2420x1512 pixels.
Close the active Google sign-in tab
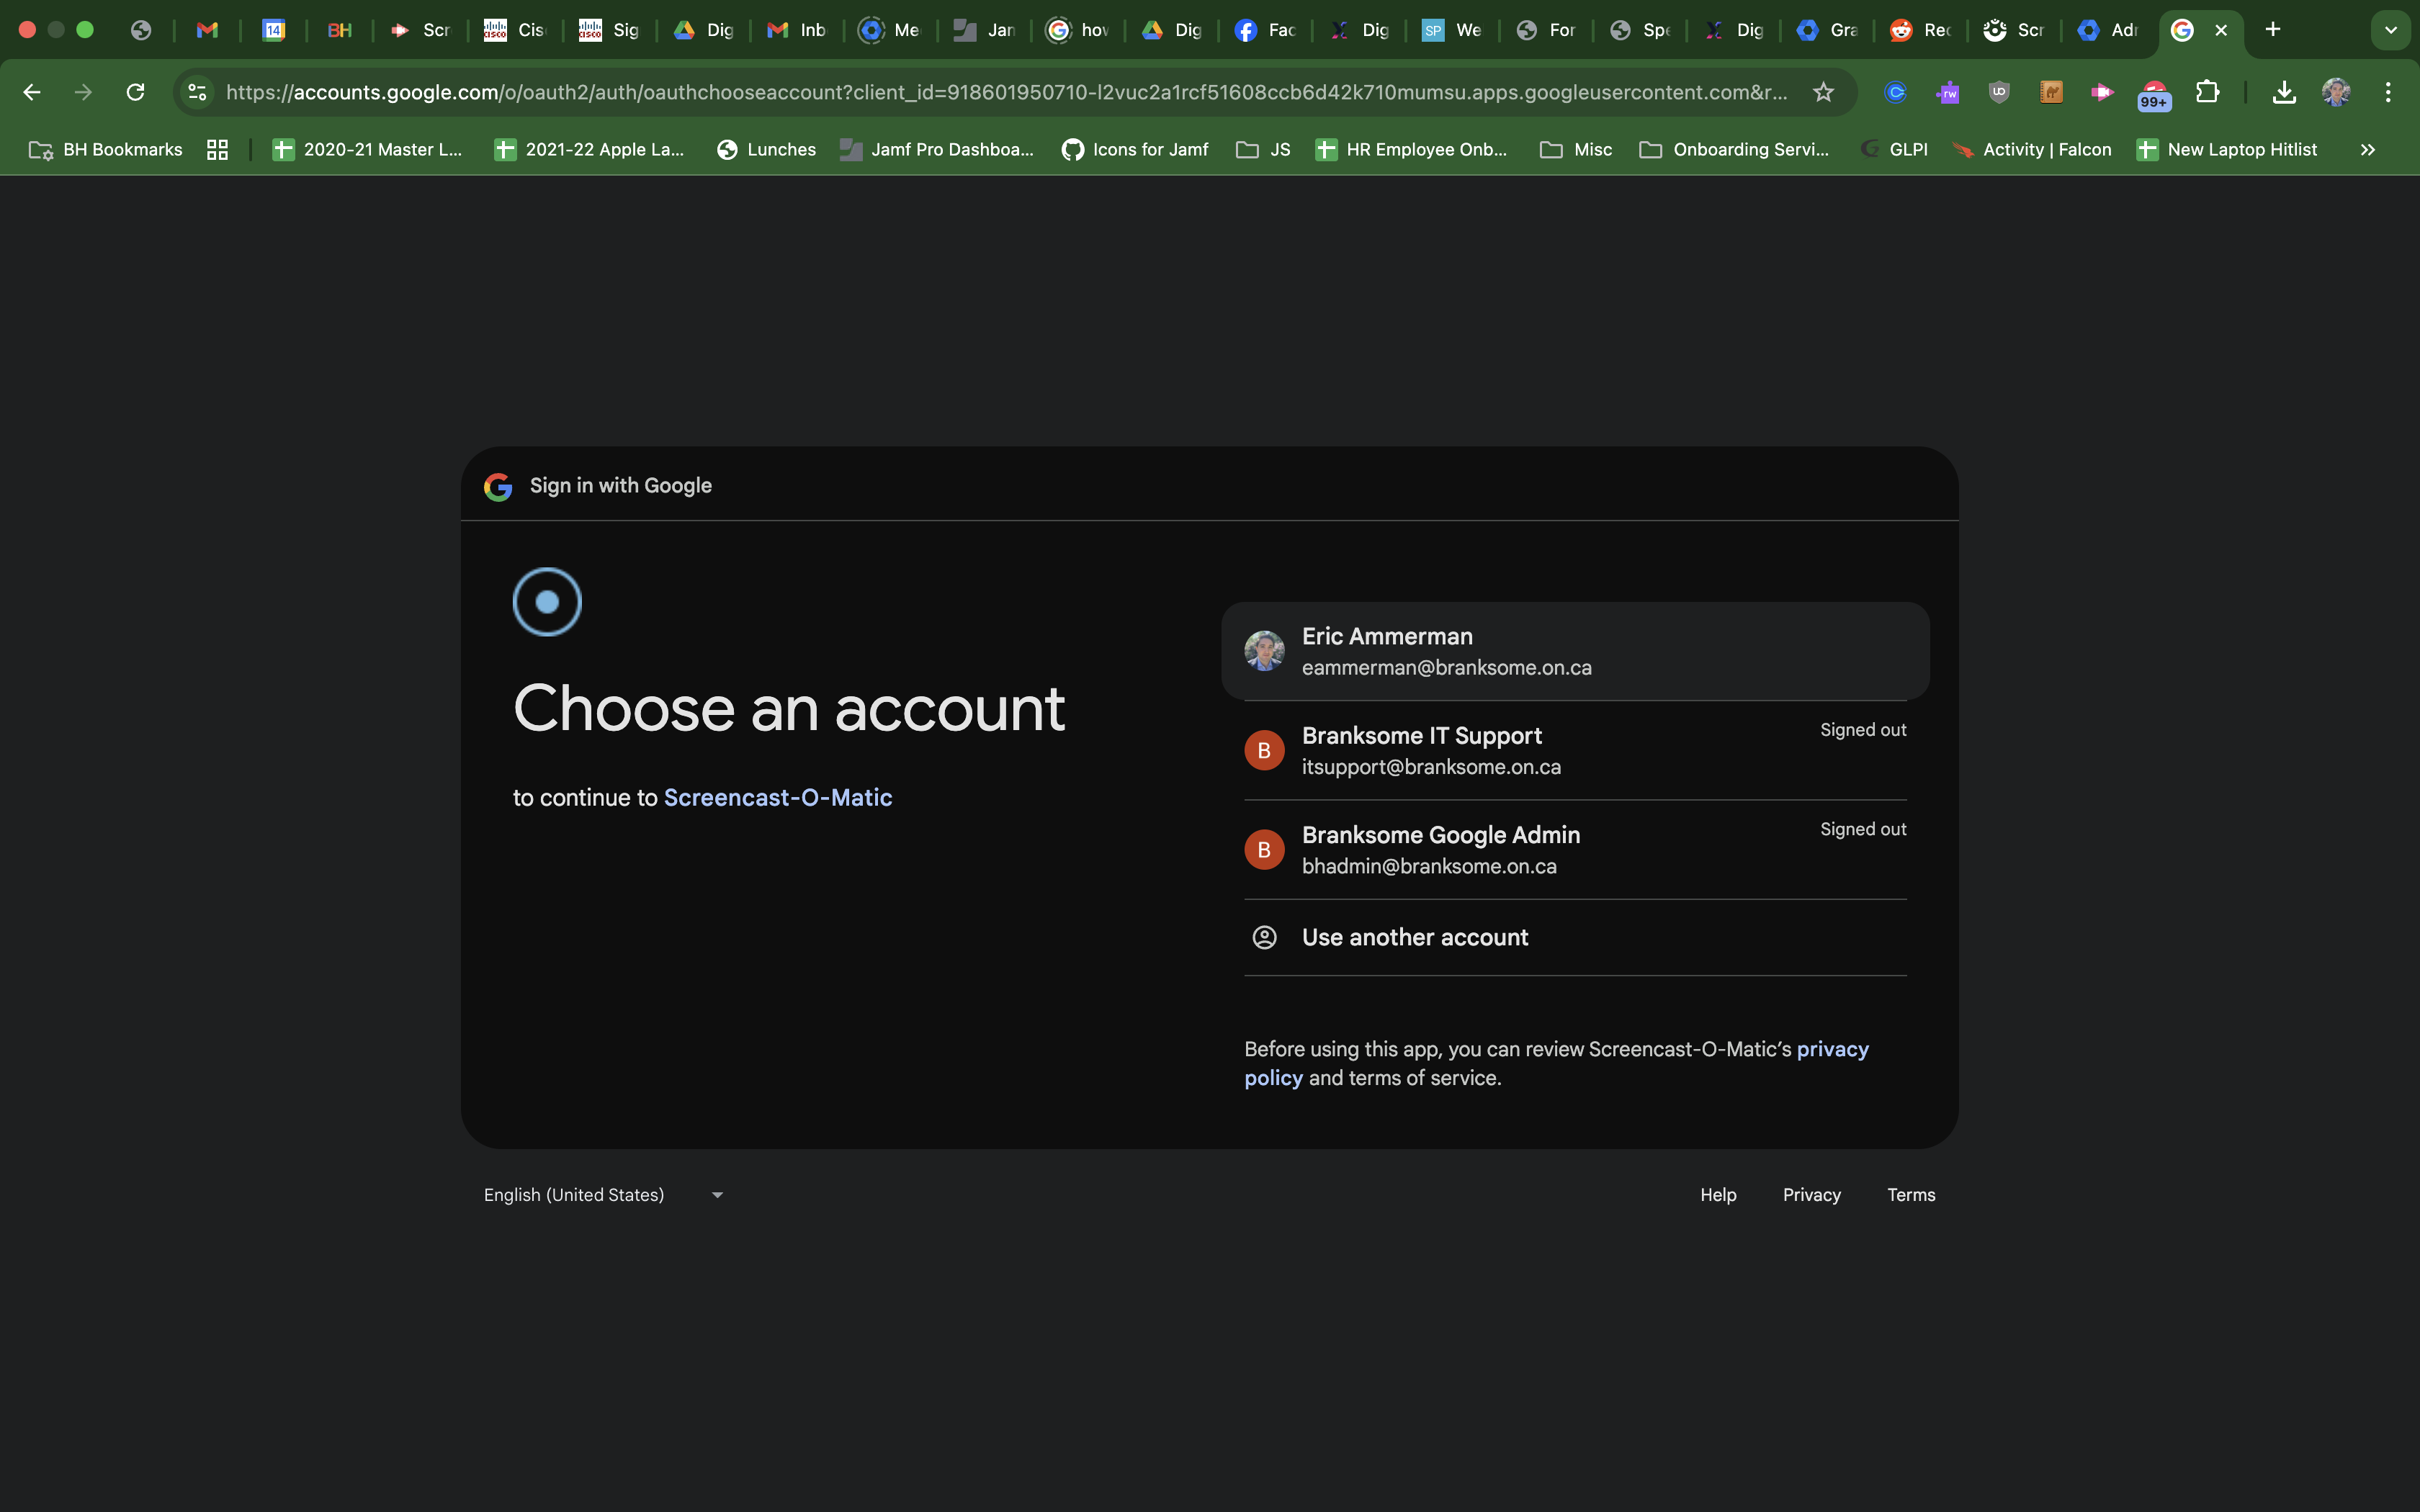[2221, 30]
